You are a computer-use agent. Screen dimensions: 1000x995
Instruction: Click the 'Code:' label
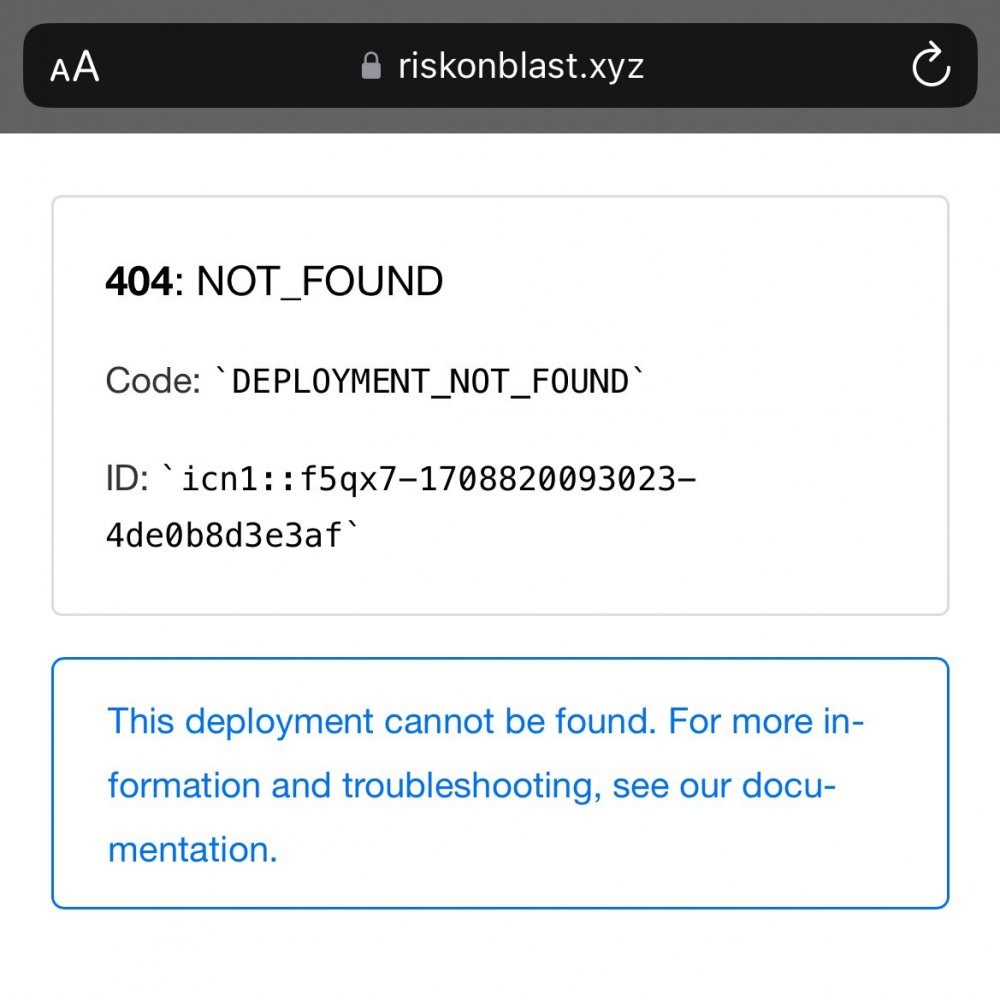click(153, 381)
